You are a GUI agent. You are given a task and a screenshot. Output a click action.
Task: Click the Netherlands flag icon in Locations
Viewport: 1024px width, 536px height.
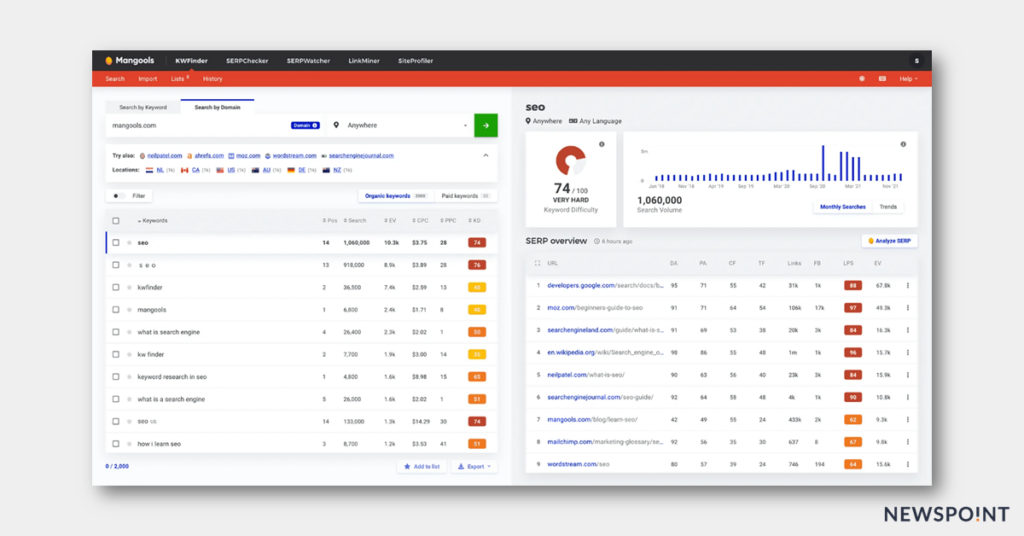coord(150,170)
